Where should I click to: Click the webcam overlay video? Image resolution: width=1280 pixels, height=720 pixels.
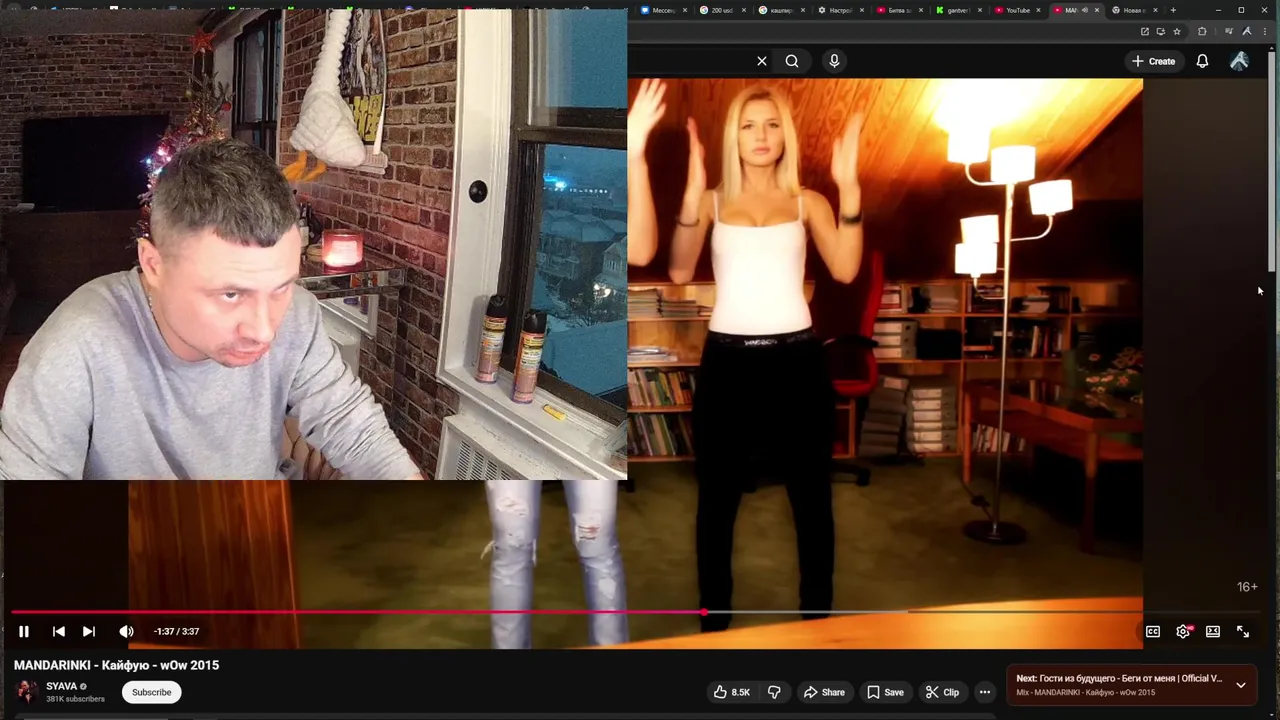313,245
